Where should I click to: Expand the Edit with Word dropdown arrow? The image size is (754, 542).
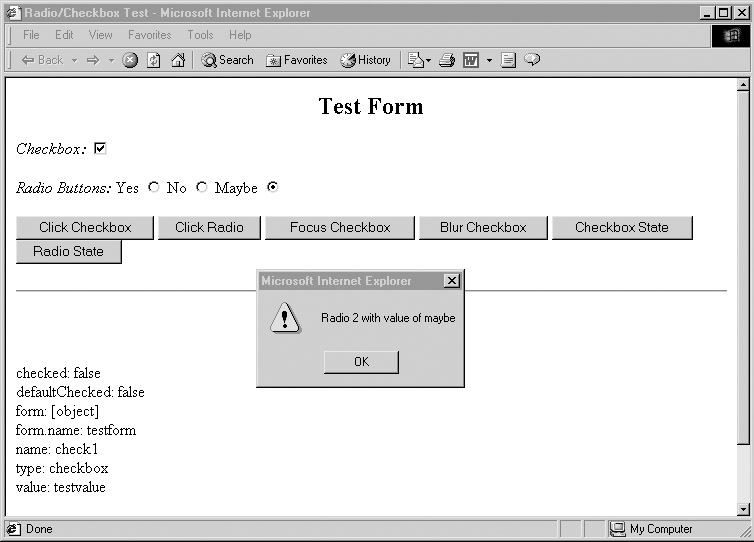click(489, 60)
